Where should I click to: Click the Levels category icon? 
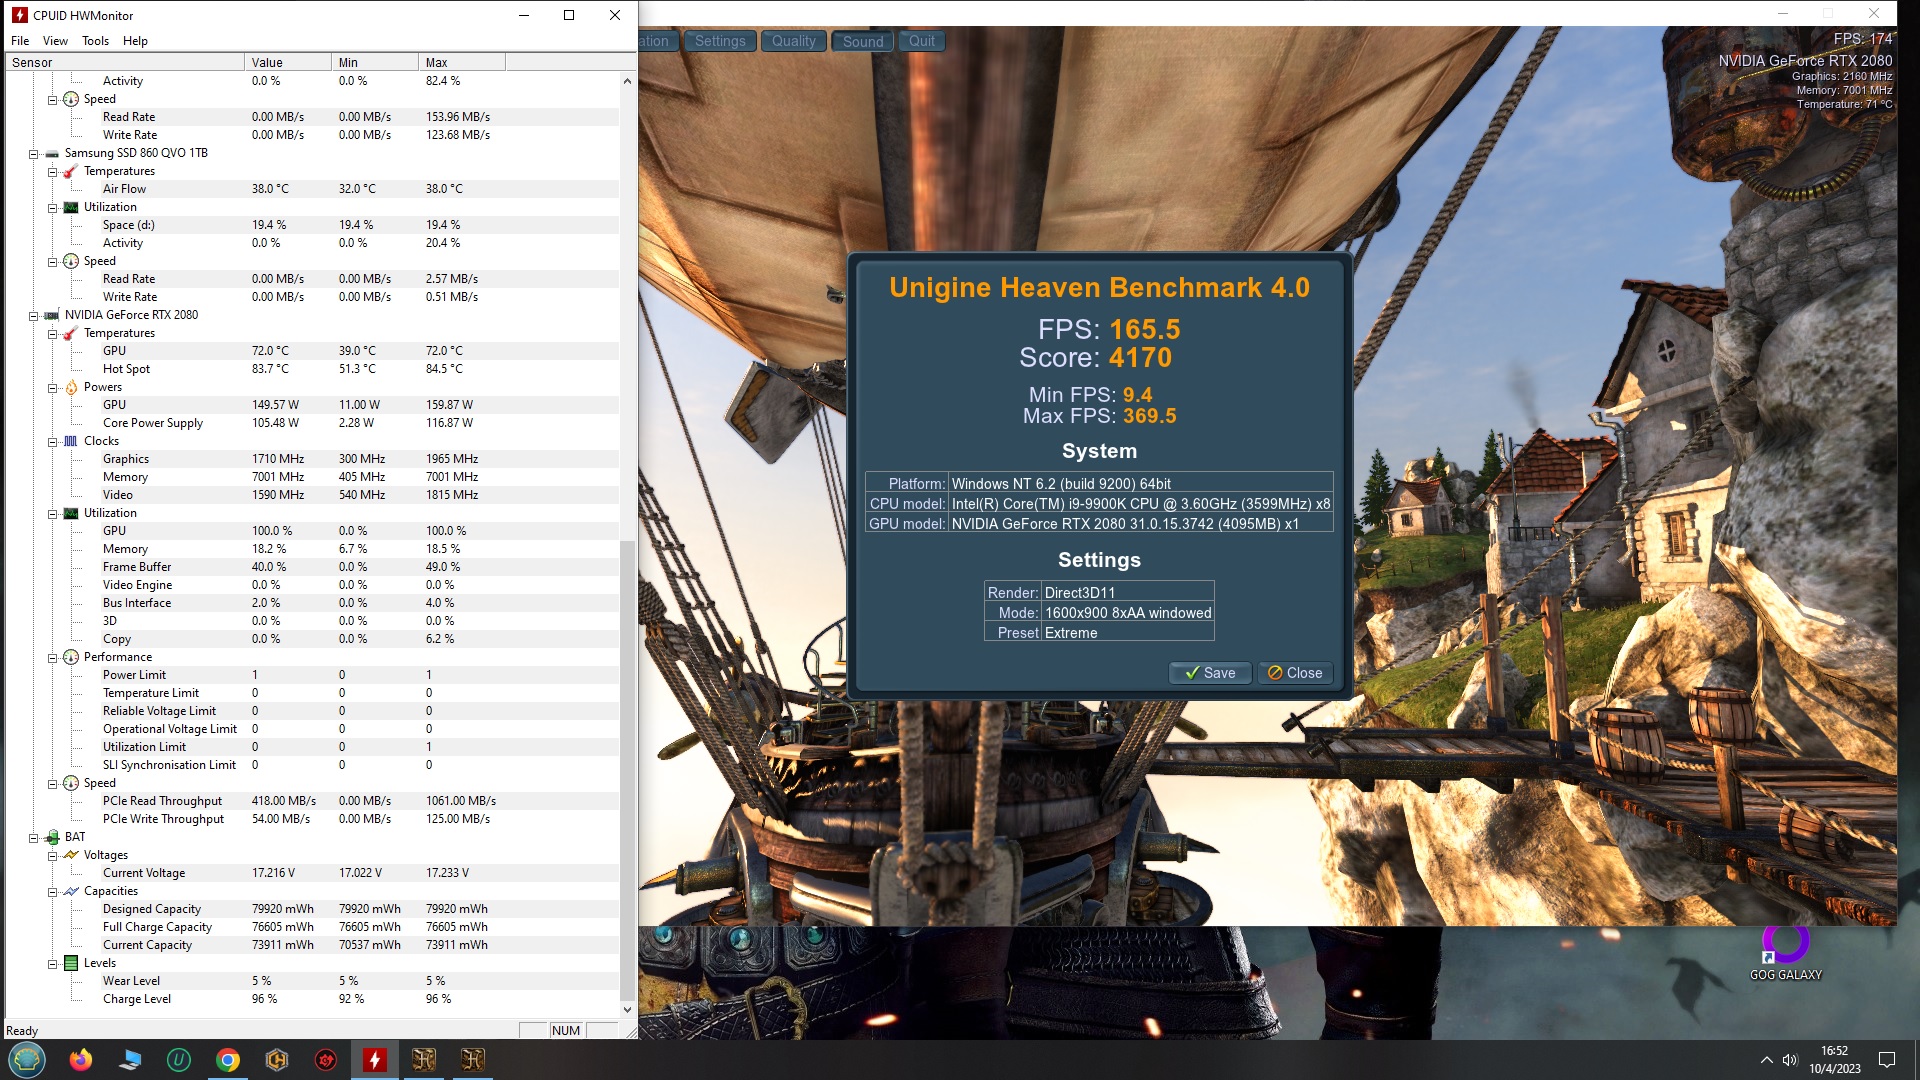pos(71,963)
